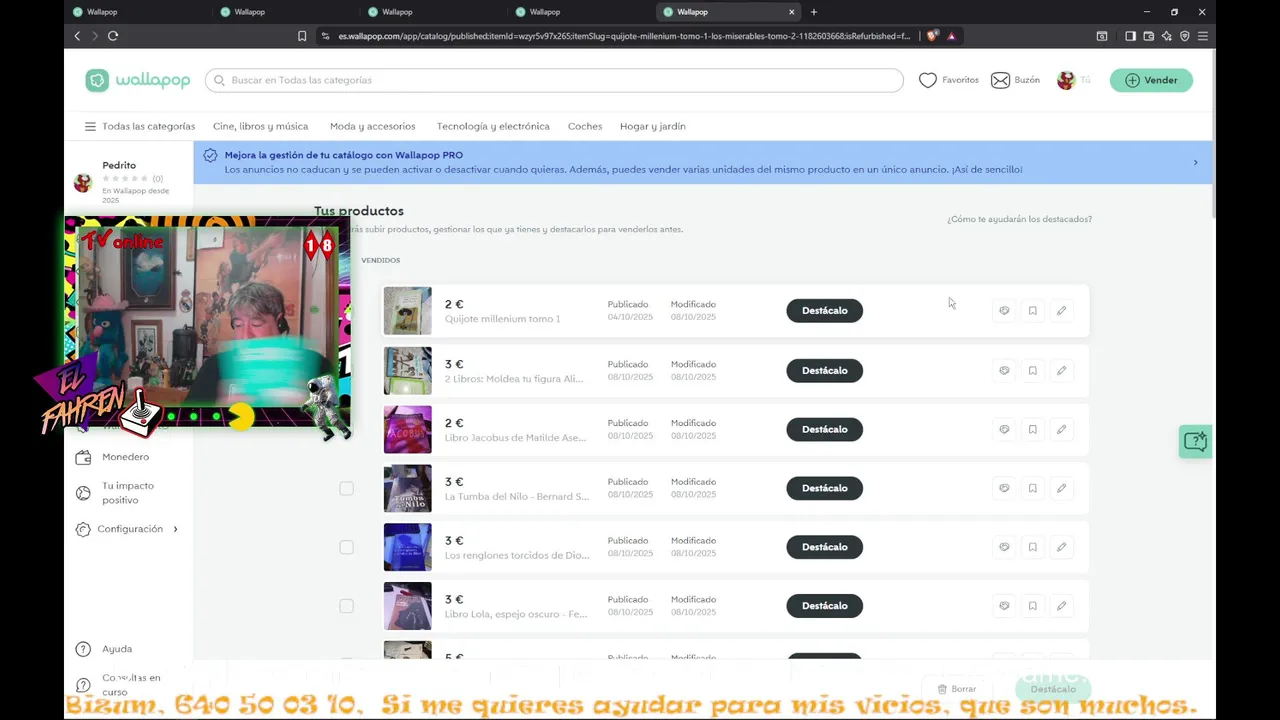Screen dimensions: 1280x720
Task: Tick checkbox for Libro Lola, espejo oscuro
Action: tap(346, 606)
